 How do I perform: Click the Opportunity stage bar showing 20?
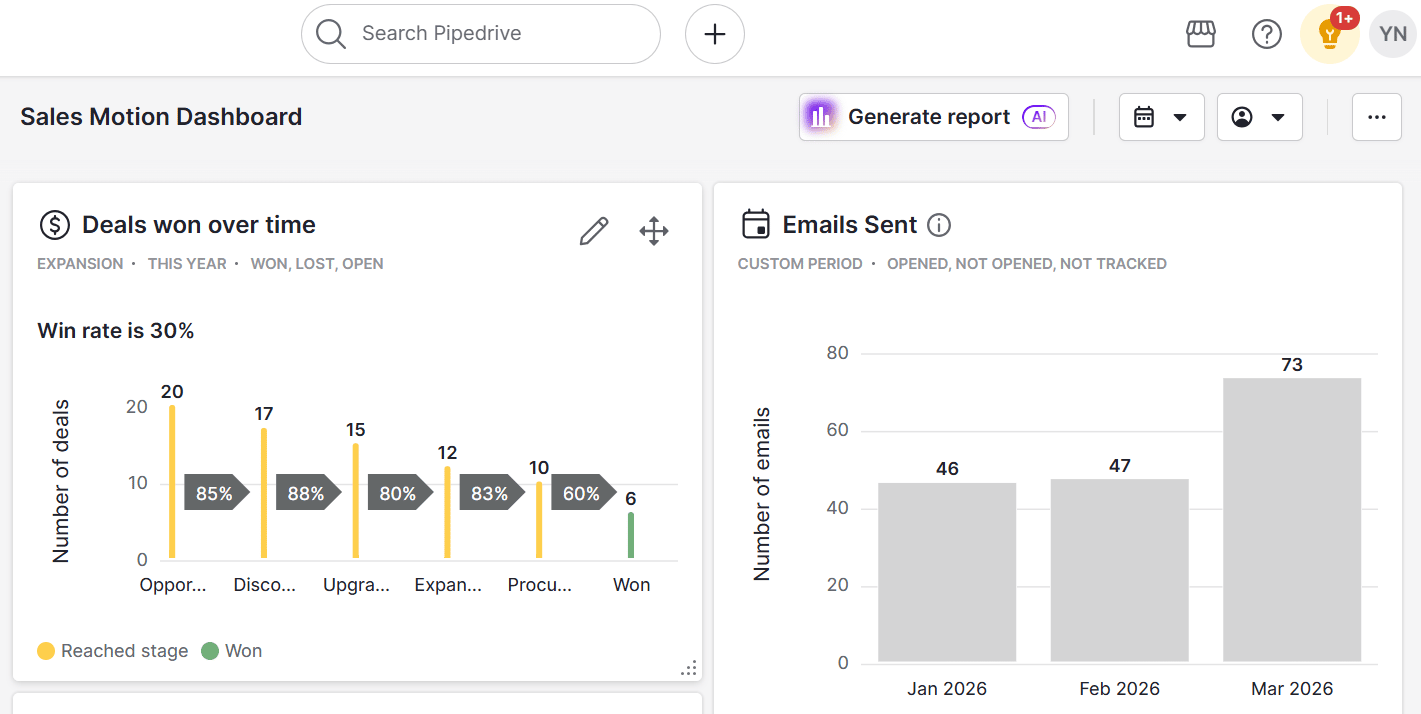point(172,482)
